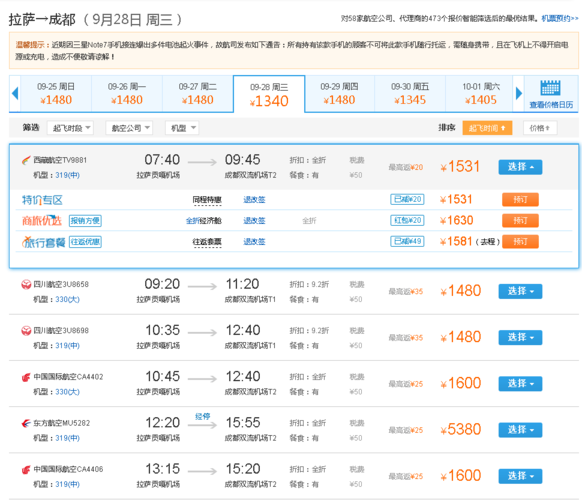
Task: Click the Air China CA4406 logo
Action: pos(26,469)
